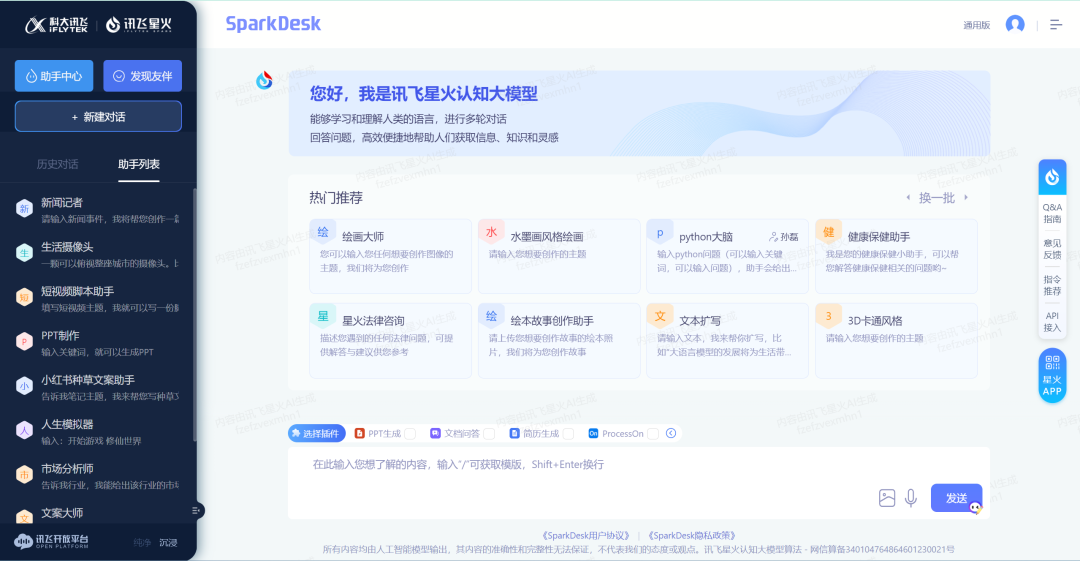
Task: Switch to 沉浸 display mode
Action: click(x=168, y=542)
